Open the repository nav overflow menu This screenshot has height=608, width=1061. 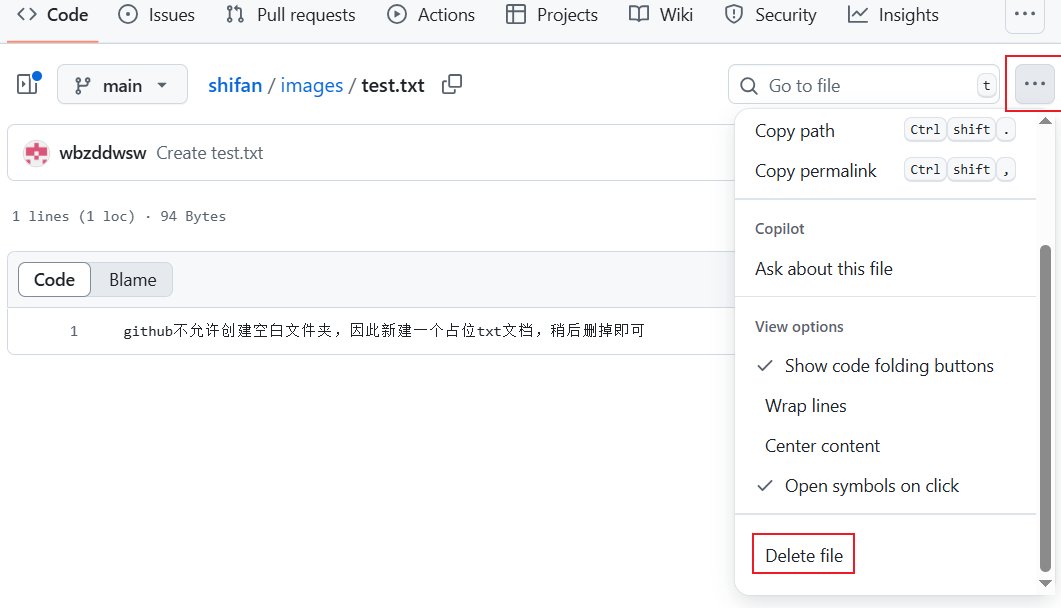click(x=1024, y=14)
